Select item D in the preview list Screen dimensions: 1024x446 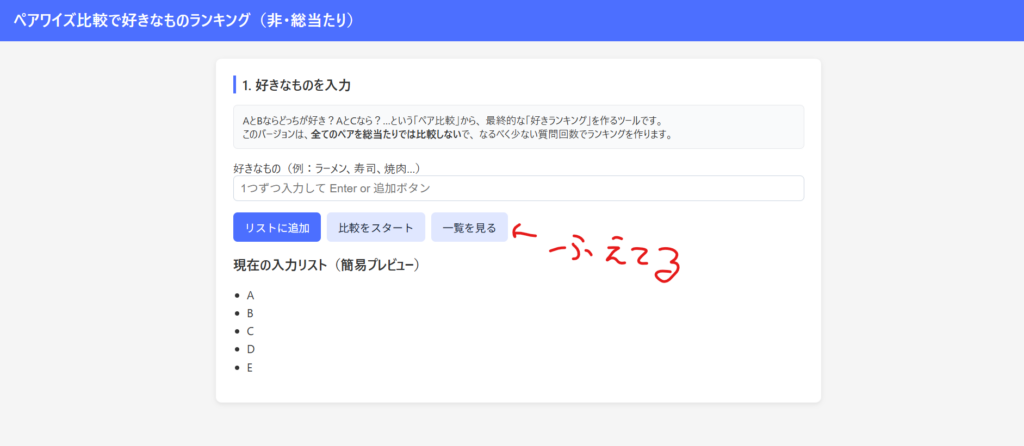[x=250, y=350]
